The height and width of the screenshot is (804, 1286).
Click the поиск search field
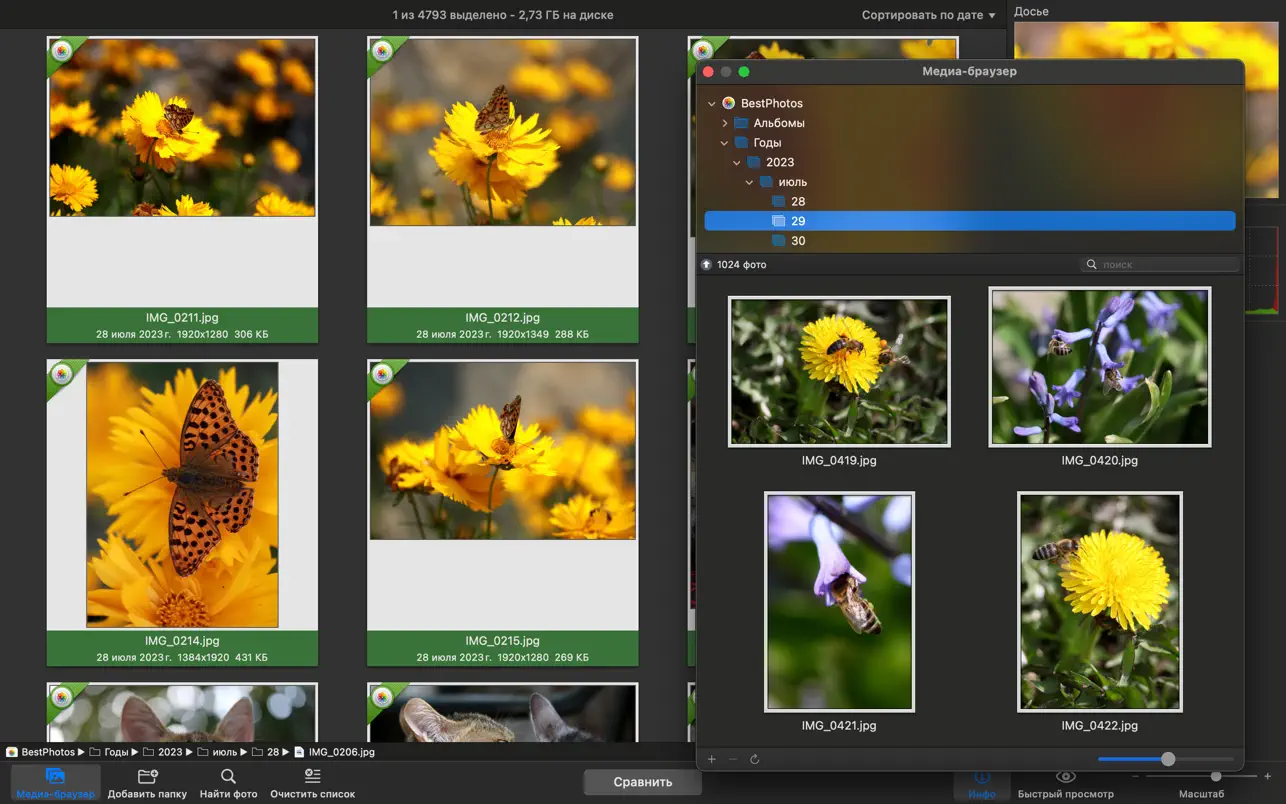click(1160, 265)
